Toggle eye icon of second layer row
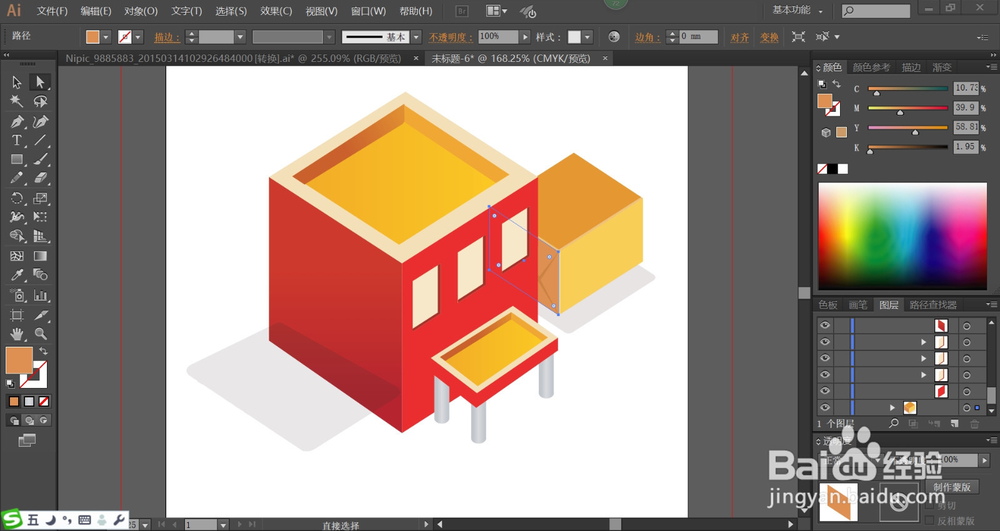Image resolution: width=1000 pixels, height=531 pixels. click(x=825, y=342)
